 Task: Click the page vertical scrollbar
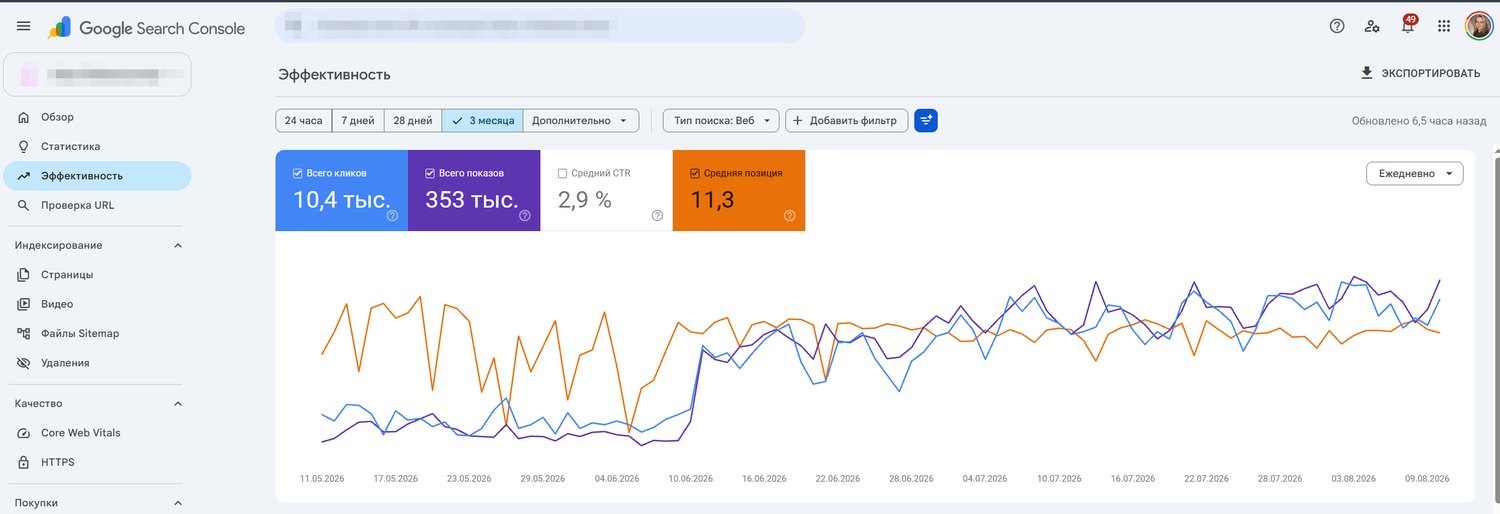(x=1495, y=330)
